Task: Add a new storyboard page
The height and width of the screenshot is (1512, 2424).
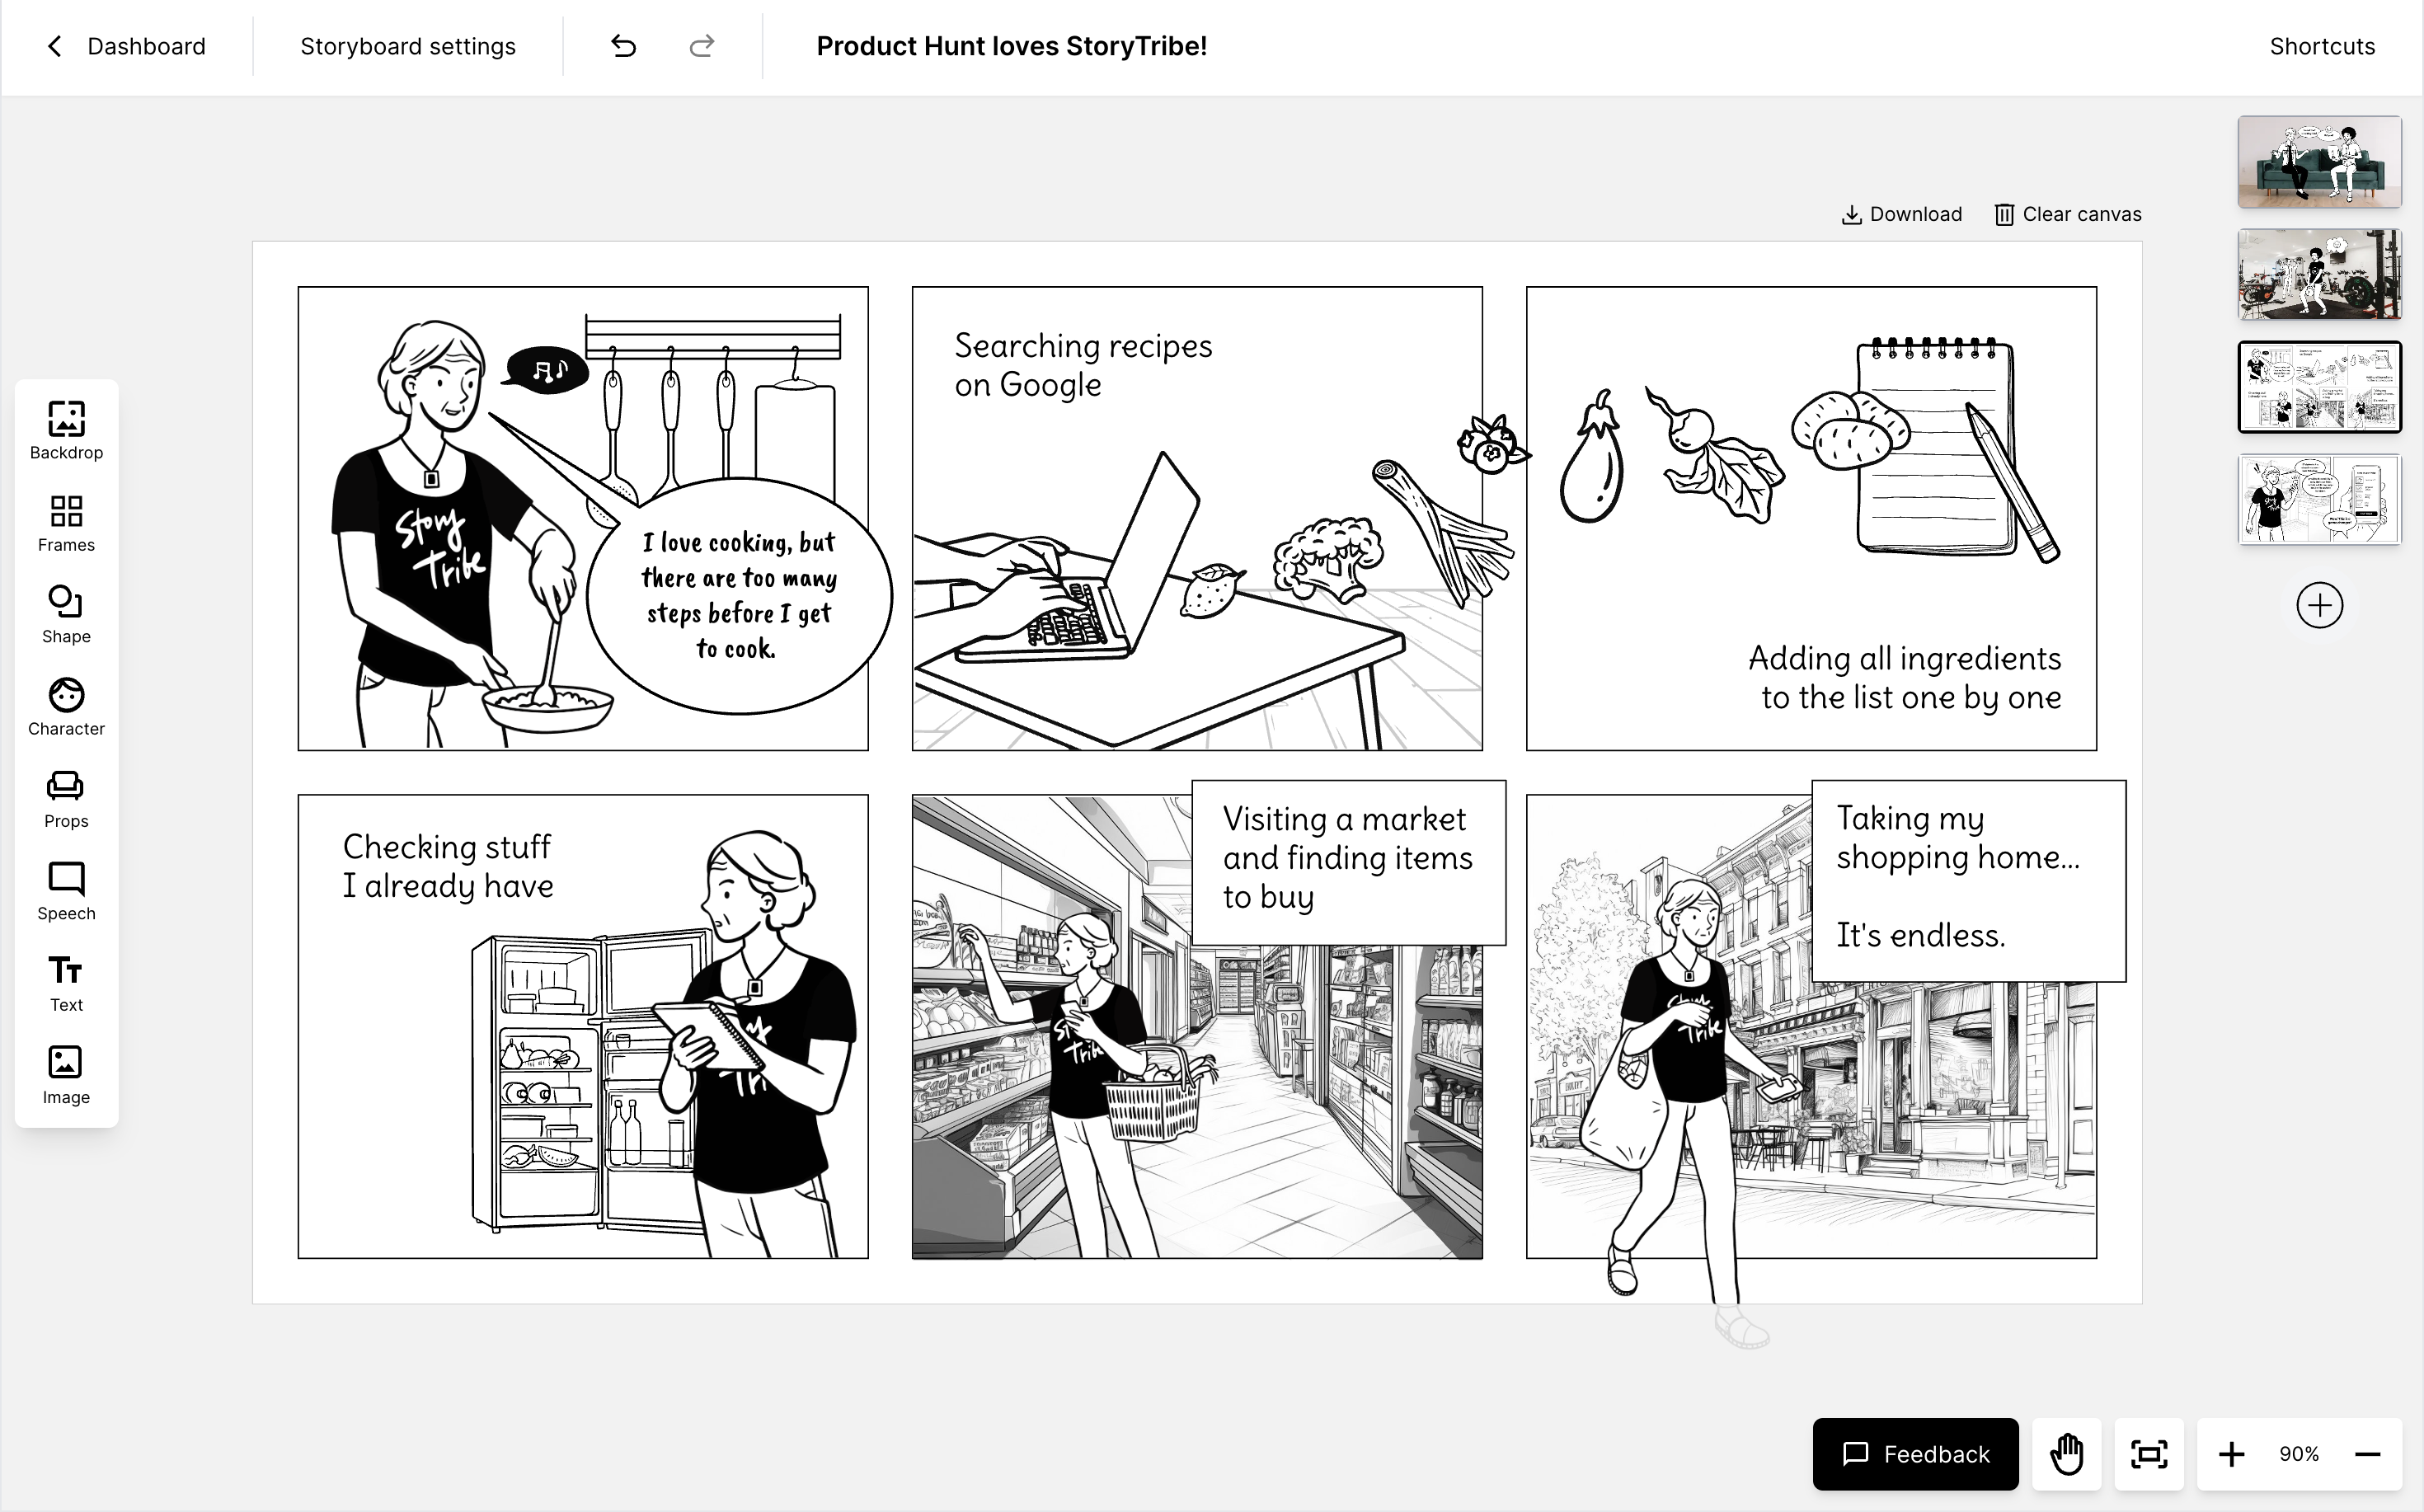Action: pyautogui.click(x=2319, y=605)
